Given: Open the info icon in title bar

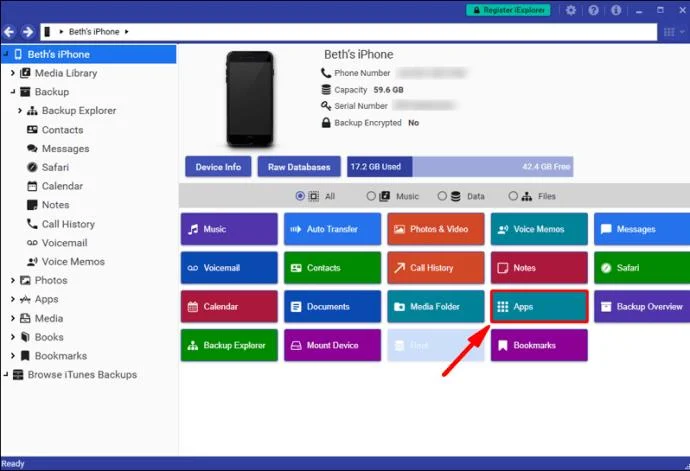Looking at the screenshot, I should [x=616, y=10].
